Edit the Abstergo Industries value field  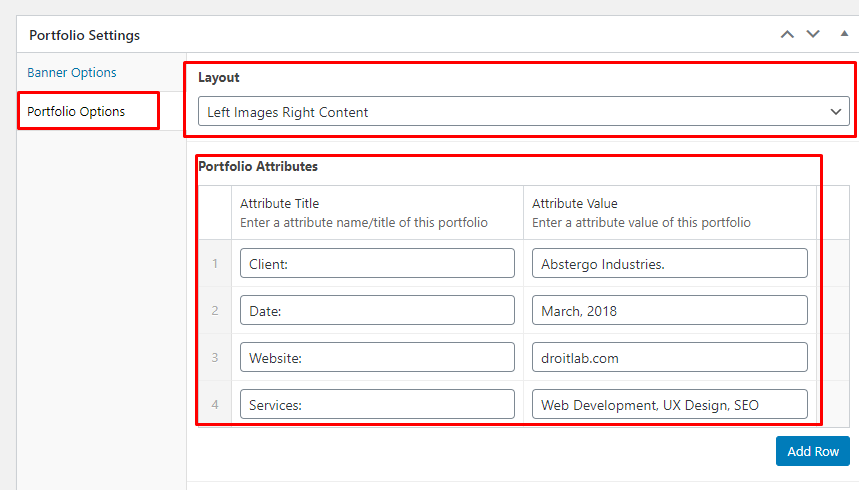tap(669, 264)
